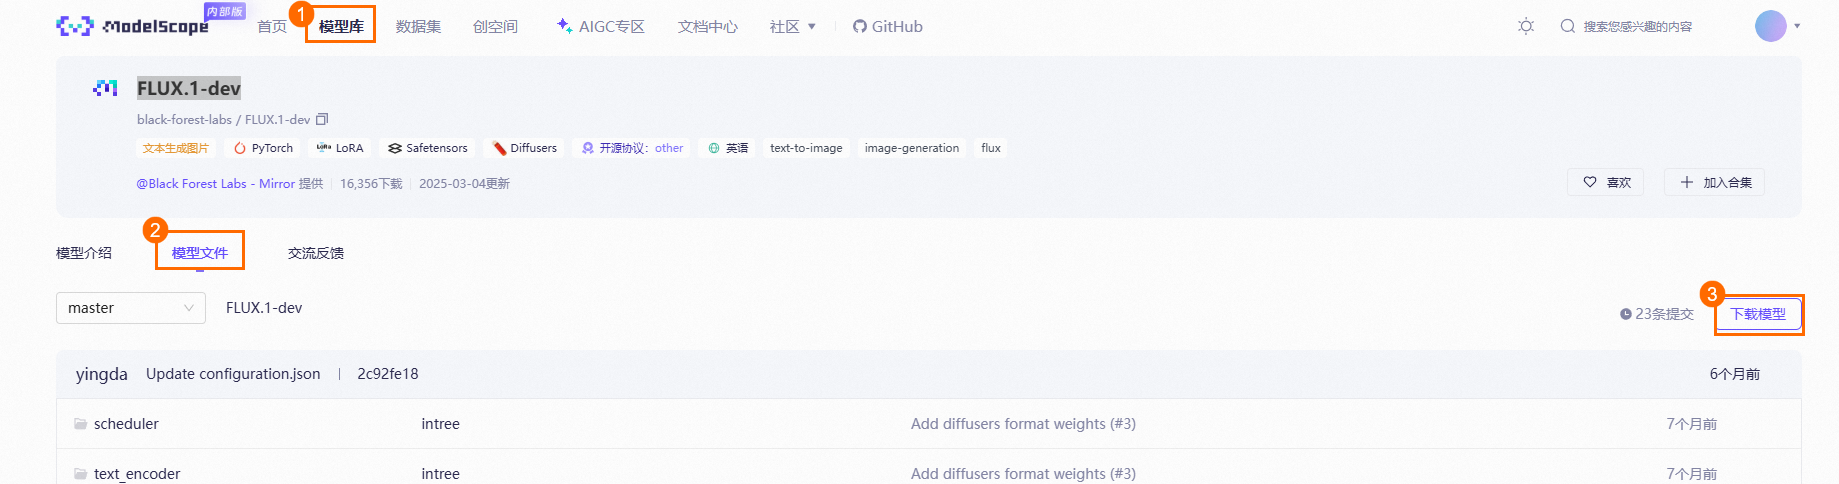Open the text_encoder folder icon

(x=80, y=474)
